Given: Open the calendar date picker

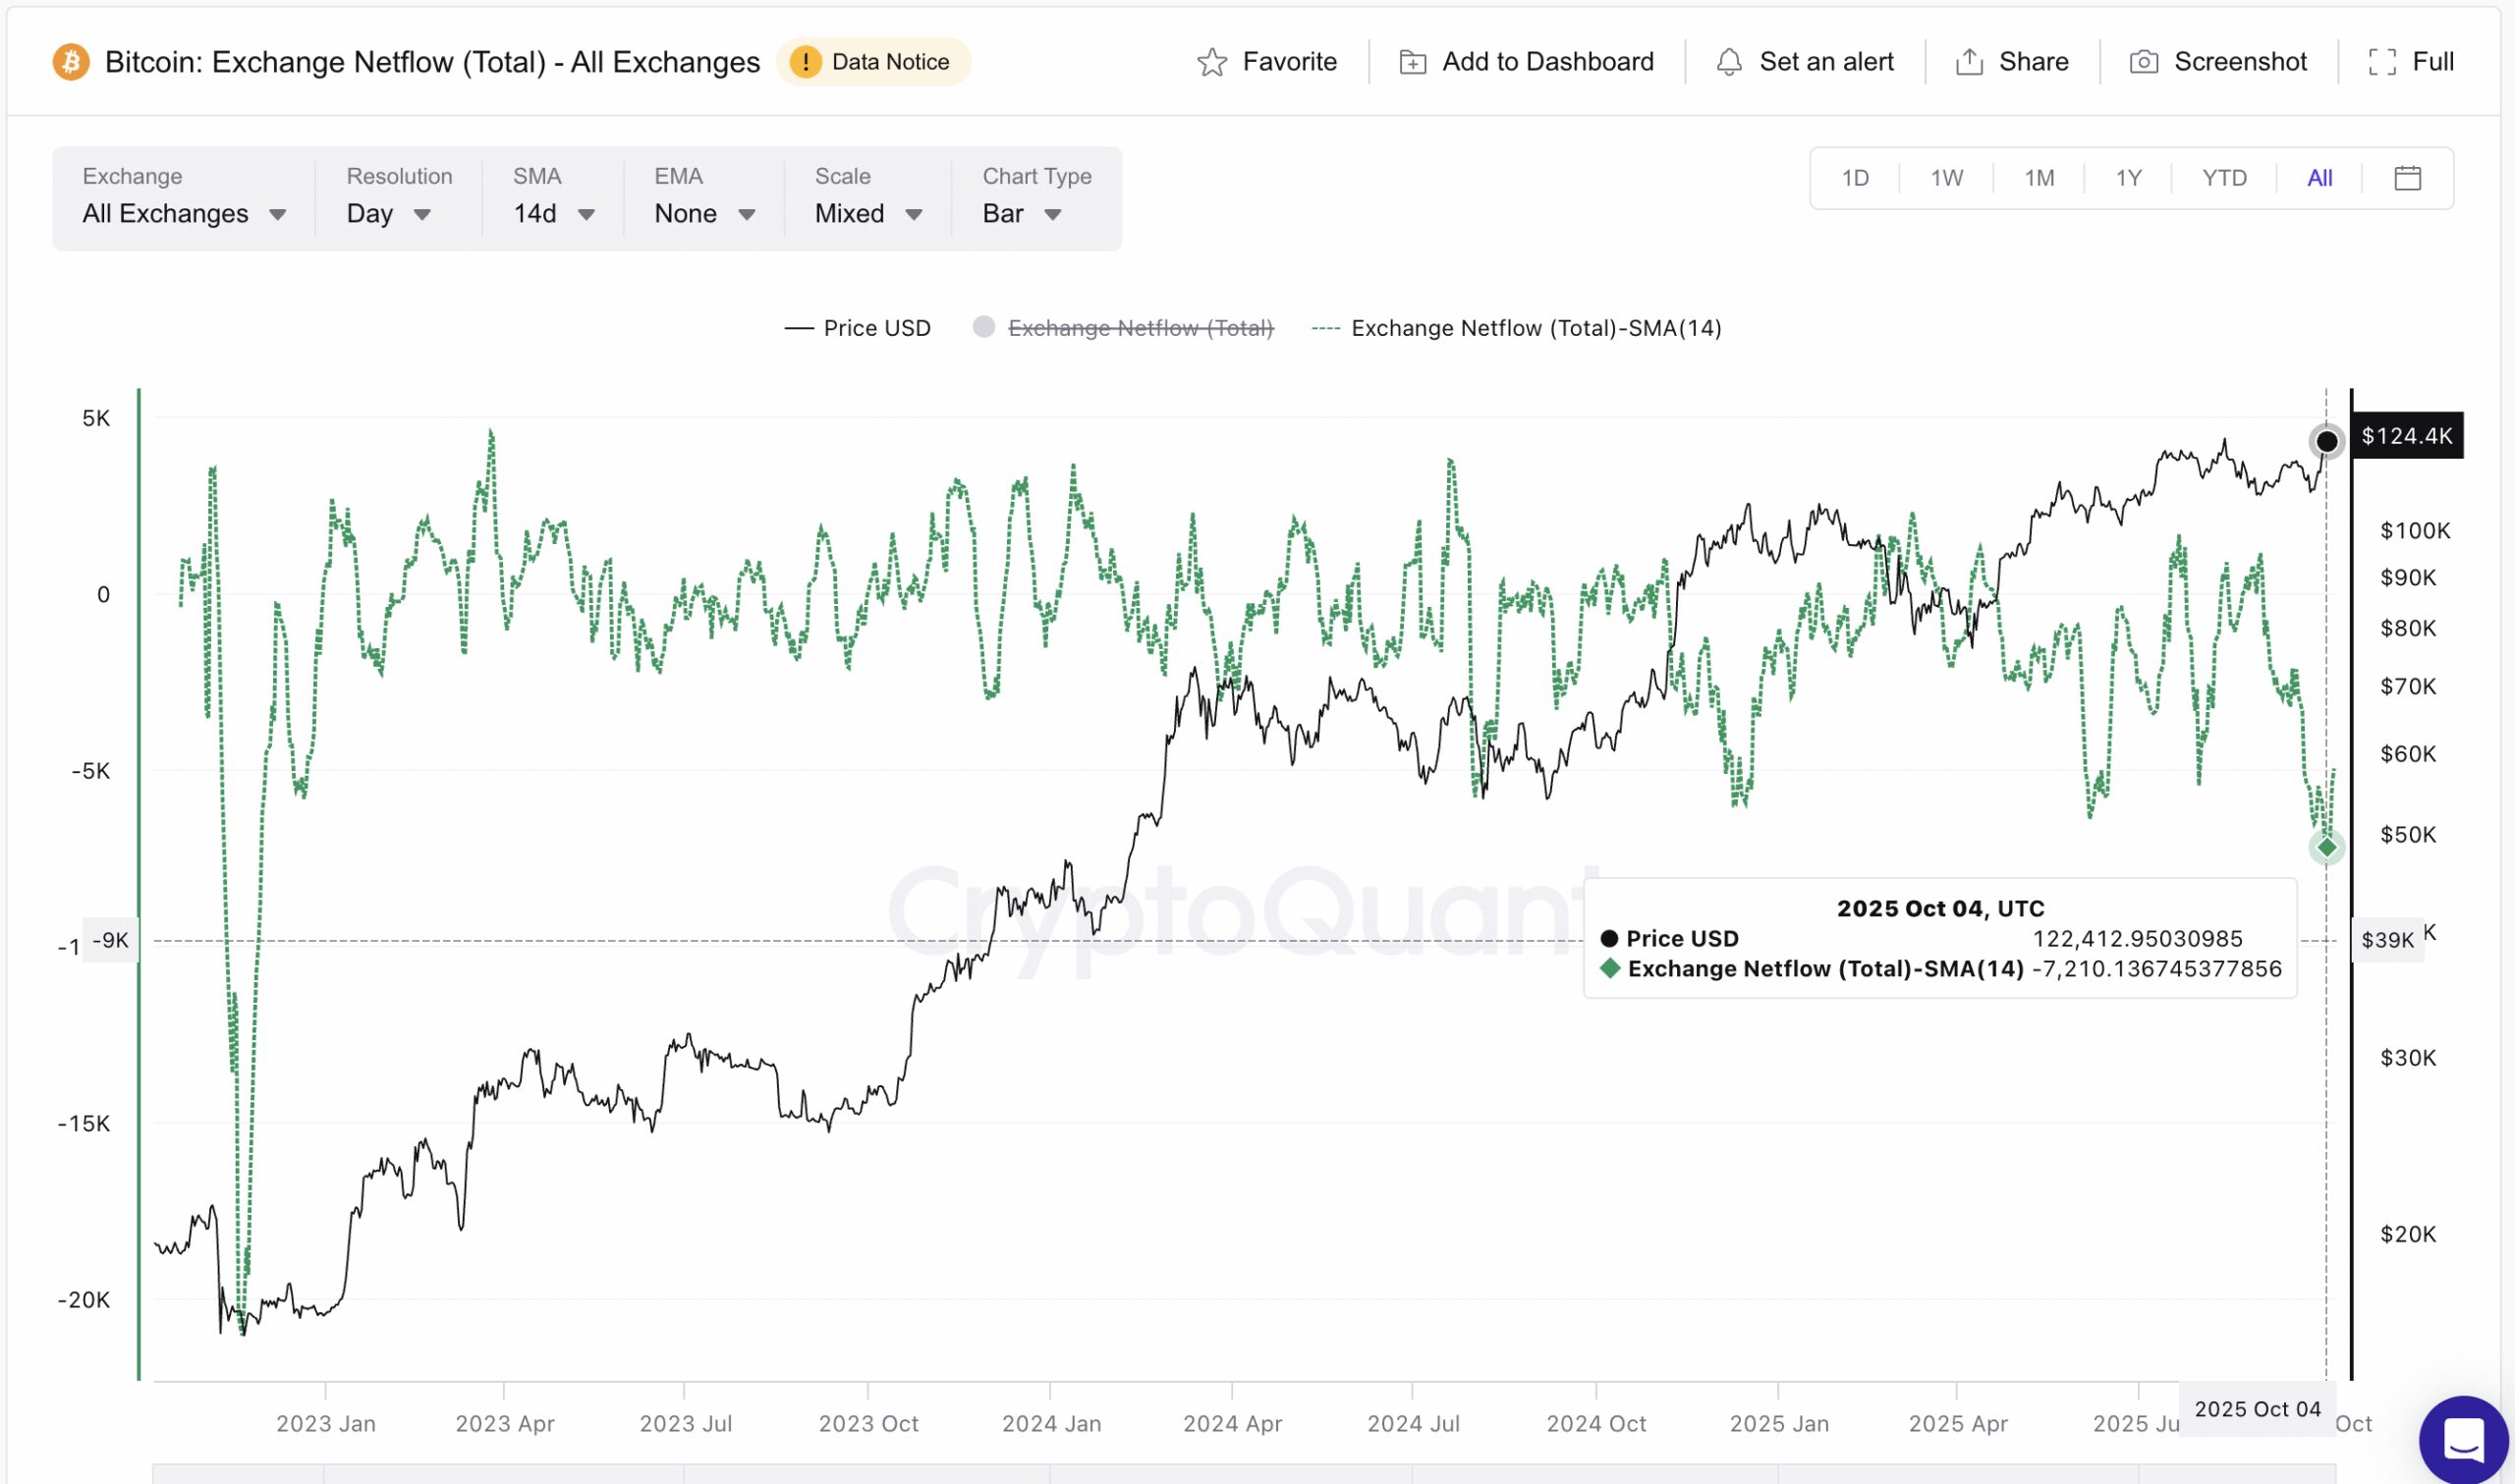Looking at the screenshot, I should point(2407,177).
